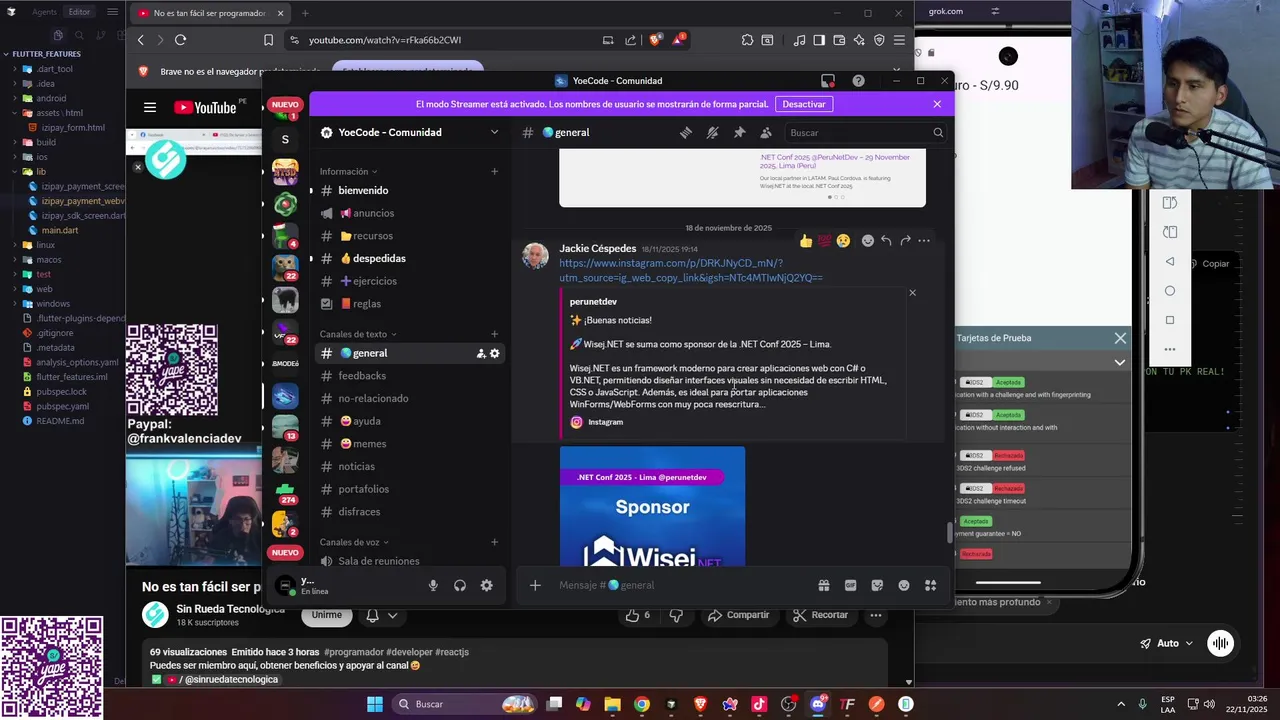Open the Windows Start menu
Image resolution: width=1280 pixels, height=720 pixels.
click(375, 704)
